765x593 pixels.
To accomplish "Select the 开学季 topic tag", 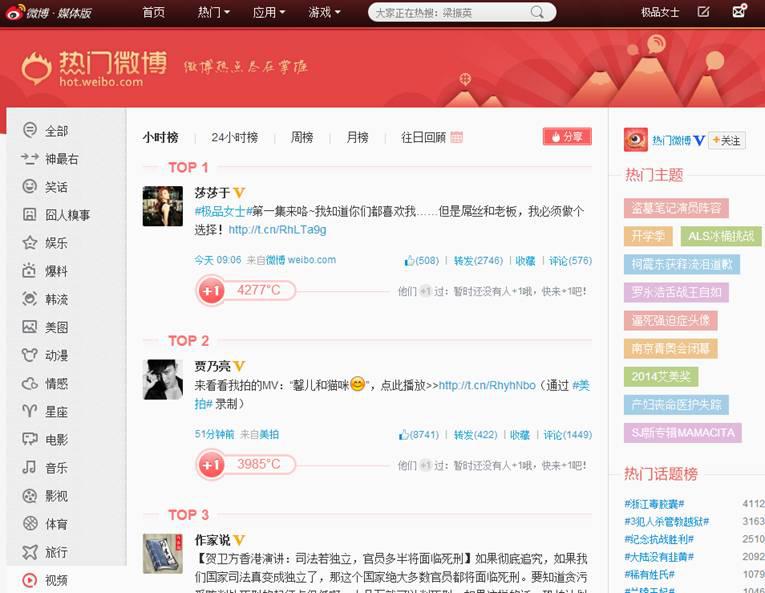I will (648, 236).
